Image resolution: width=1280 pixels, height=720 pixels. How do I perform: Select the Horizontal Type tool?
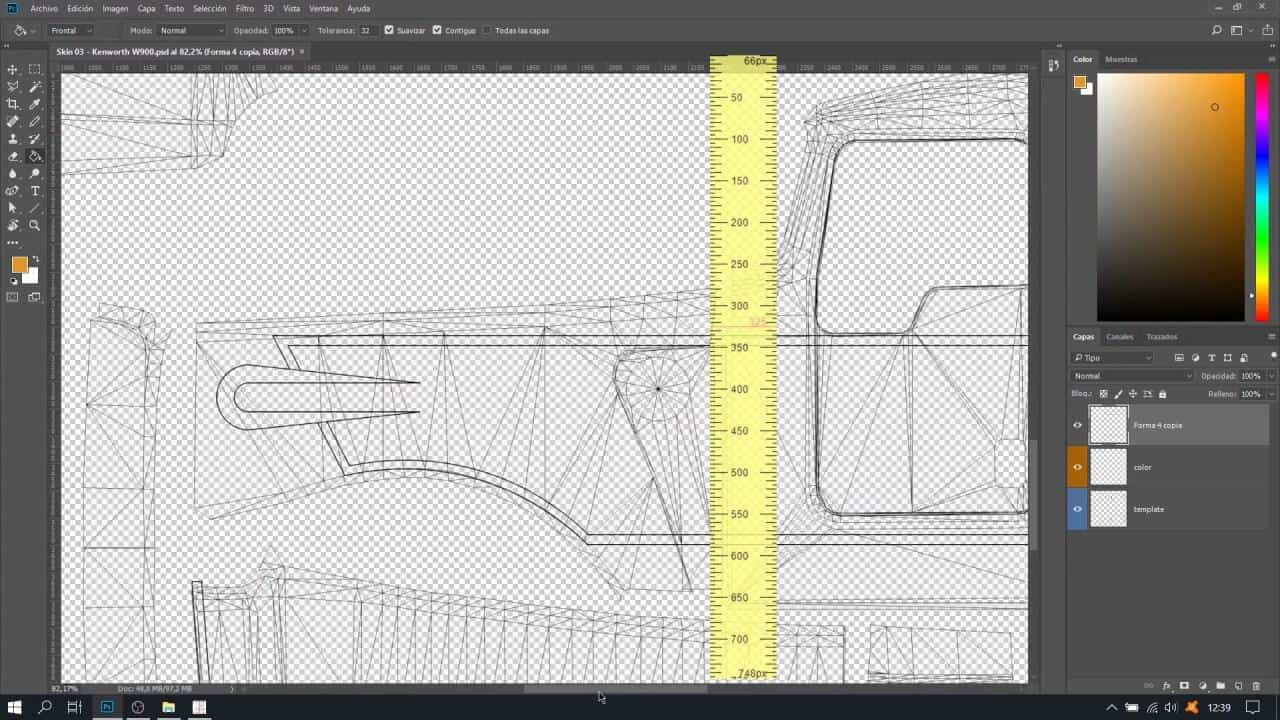click(x=35, y=191)
